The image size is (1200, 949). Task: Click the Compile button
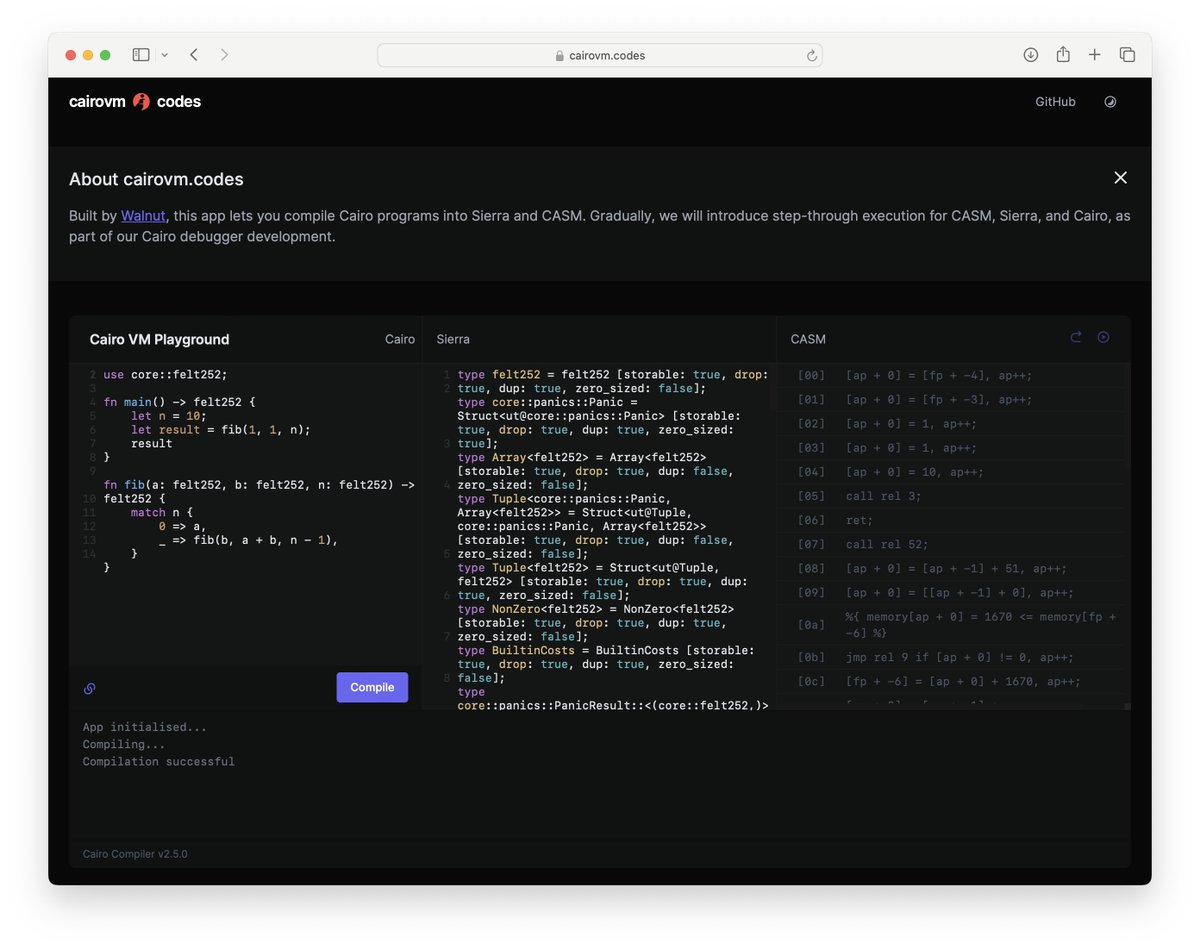372,687
